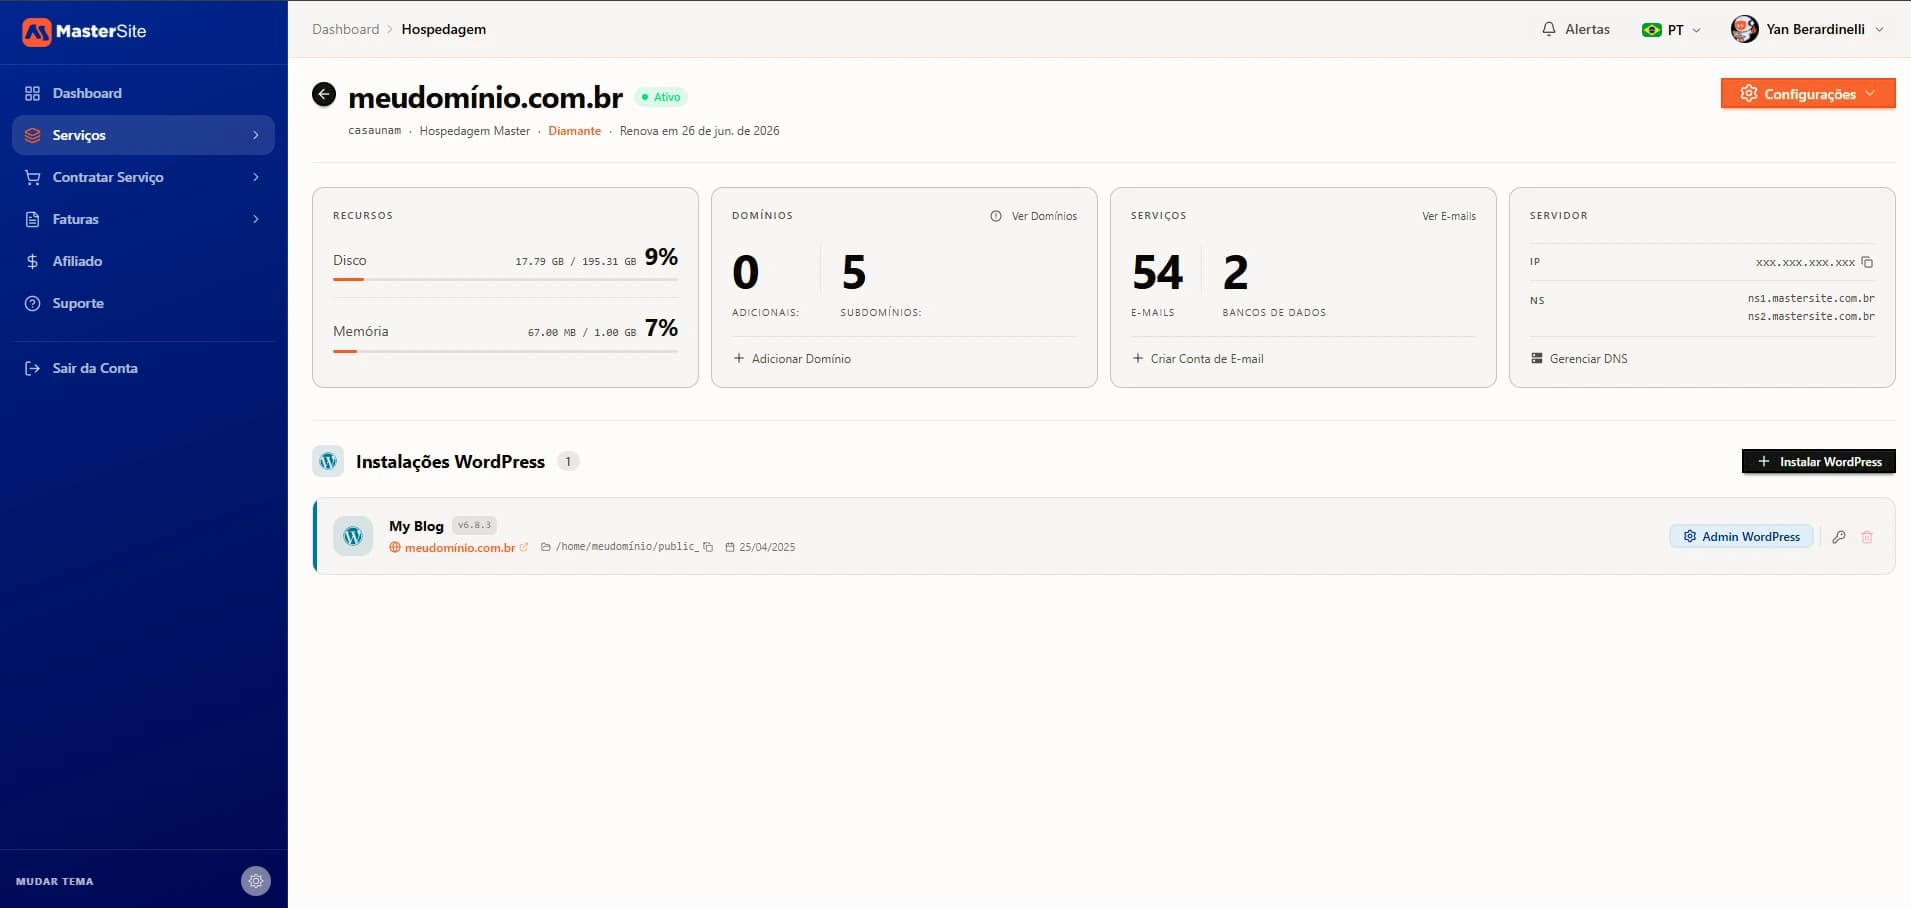Screen dimensions: 1911x908
Task: Click the 54 E-mails count
Action: [x=1158, y=272]
